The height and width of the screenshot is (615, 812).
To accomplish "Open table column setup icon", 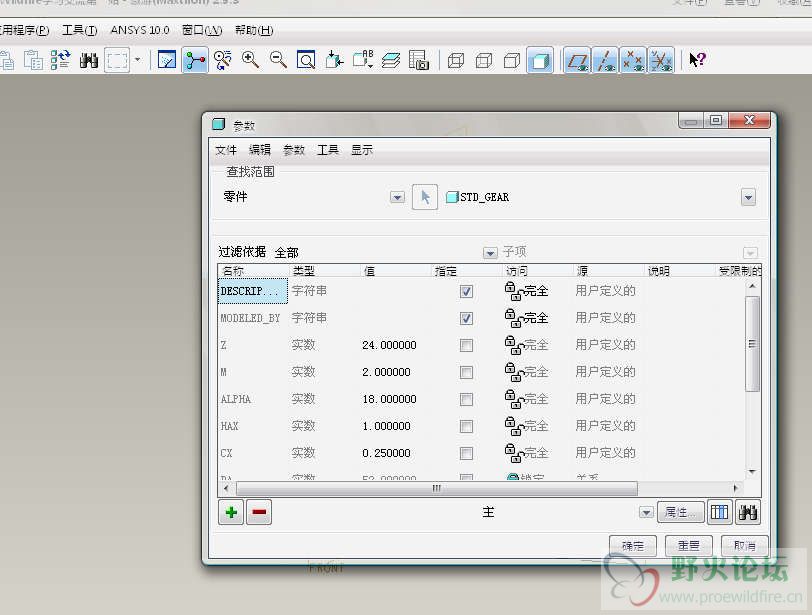I will [720, 512].
